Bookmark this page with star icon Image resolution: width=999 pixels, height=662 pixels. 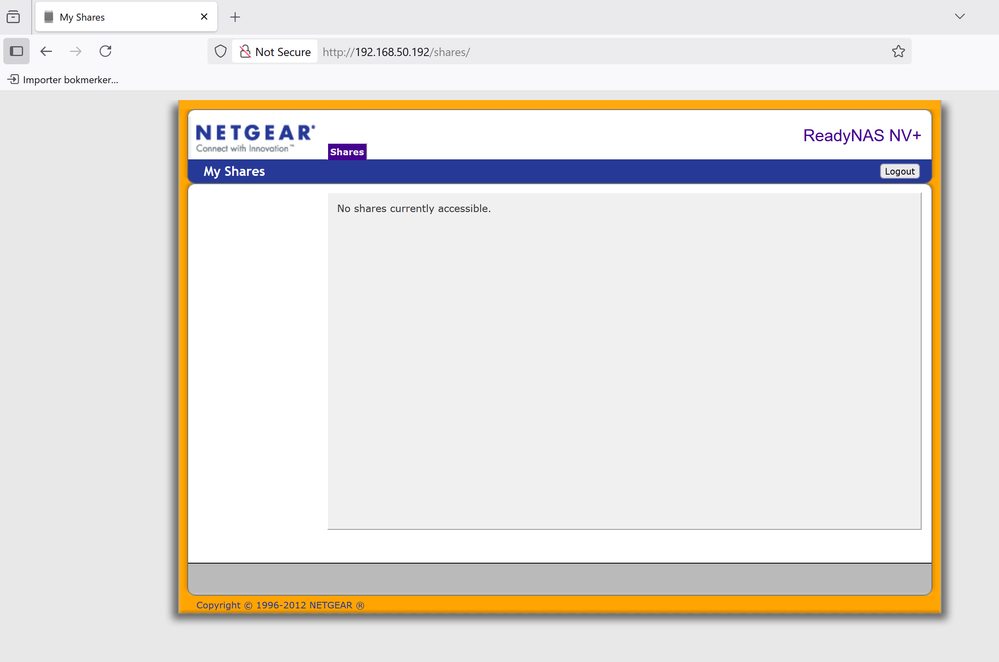[898, 52]
